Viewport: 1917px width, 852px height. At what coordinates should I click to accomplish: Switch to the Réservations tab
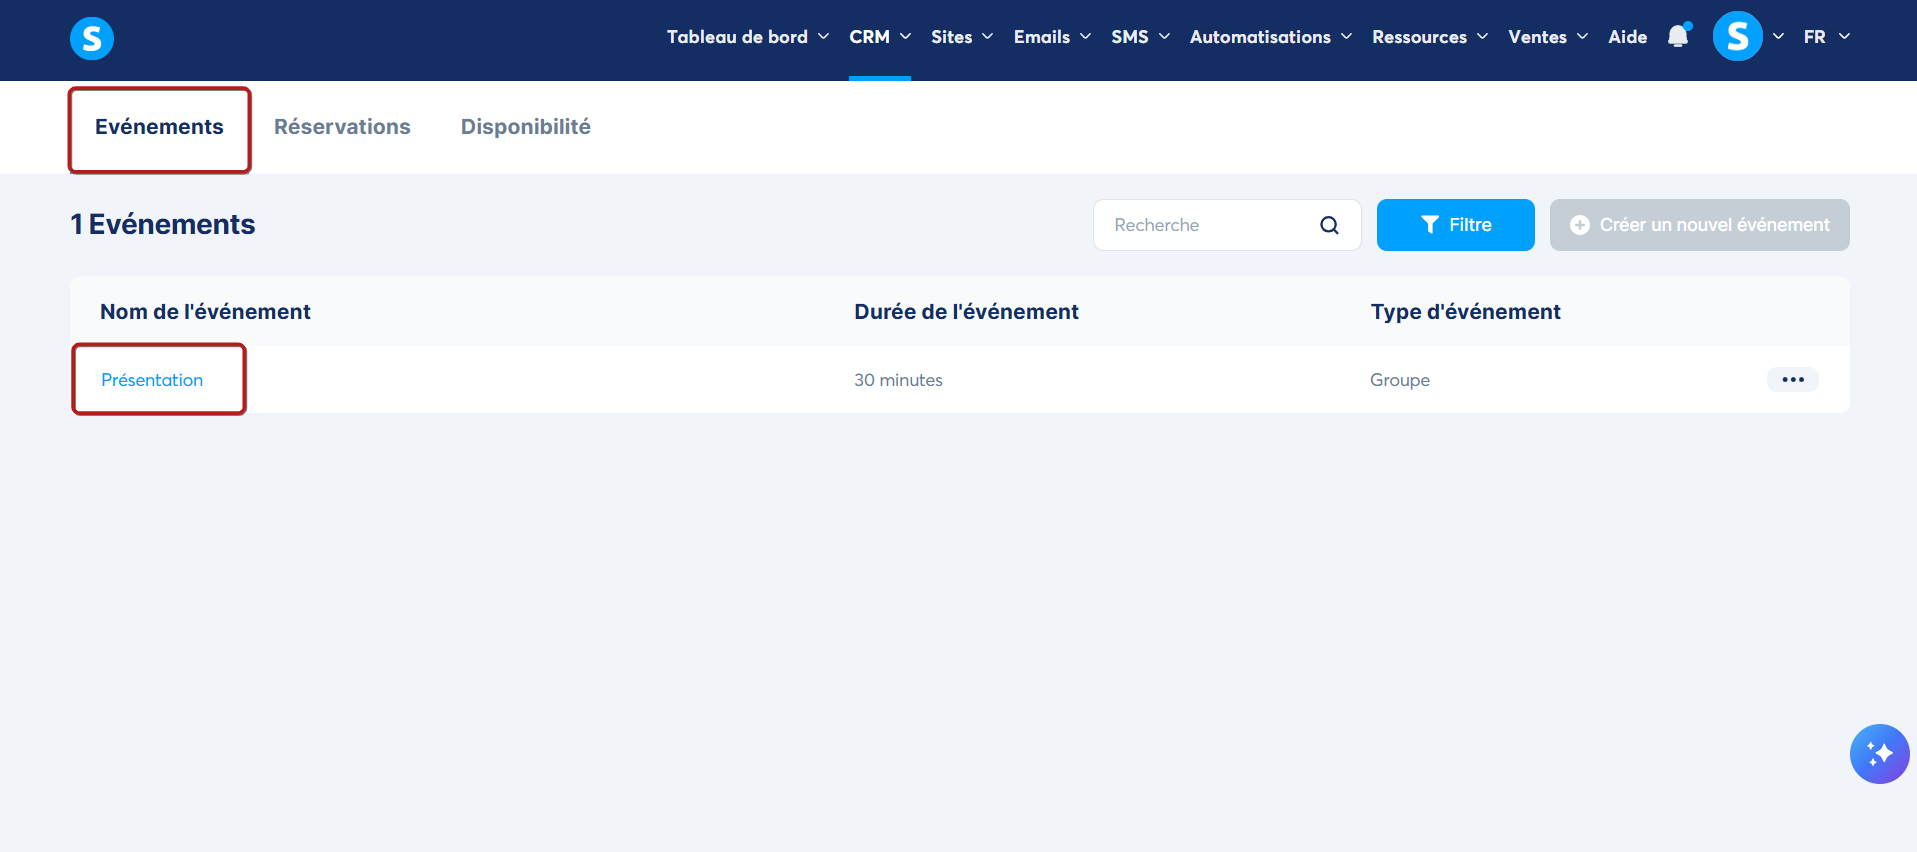pos(342,127)
